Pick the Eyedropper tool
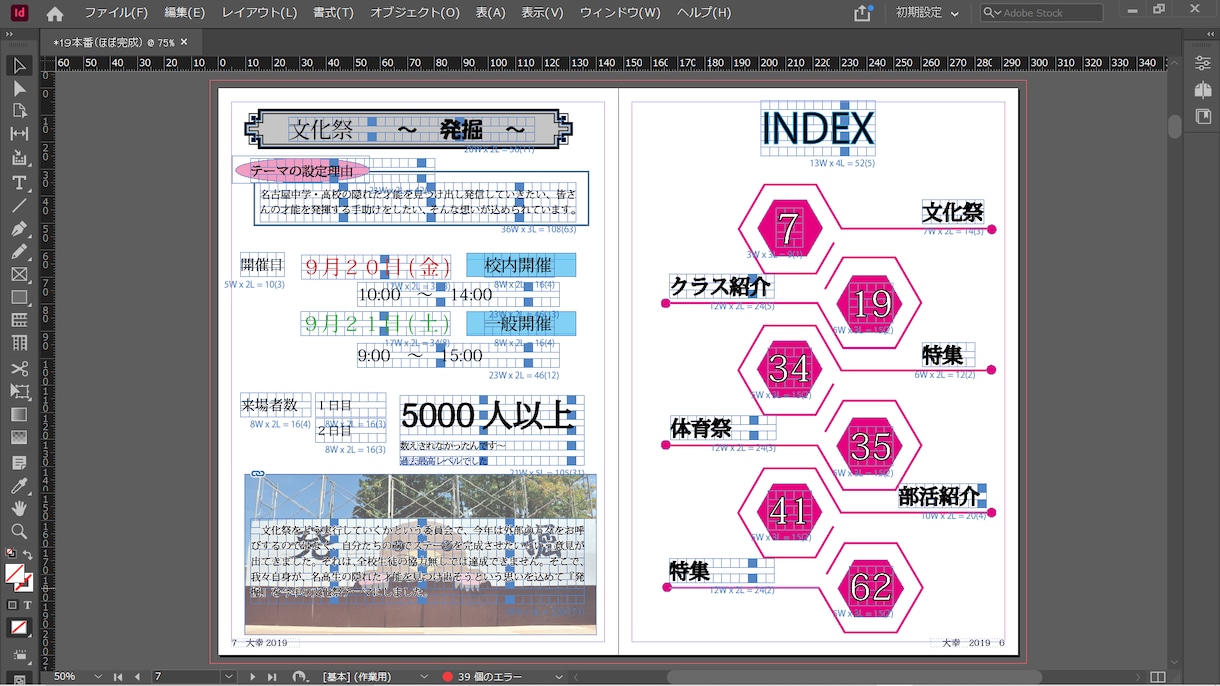Viewport: 1220px width, 686px height. [x=19, y=486]
